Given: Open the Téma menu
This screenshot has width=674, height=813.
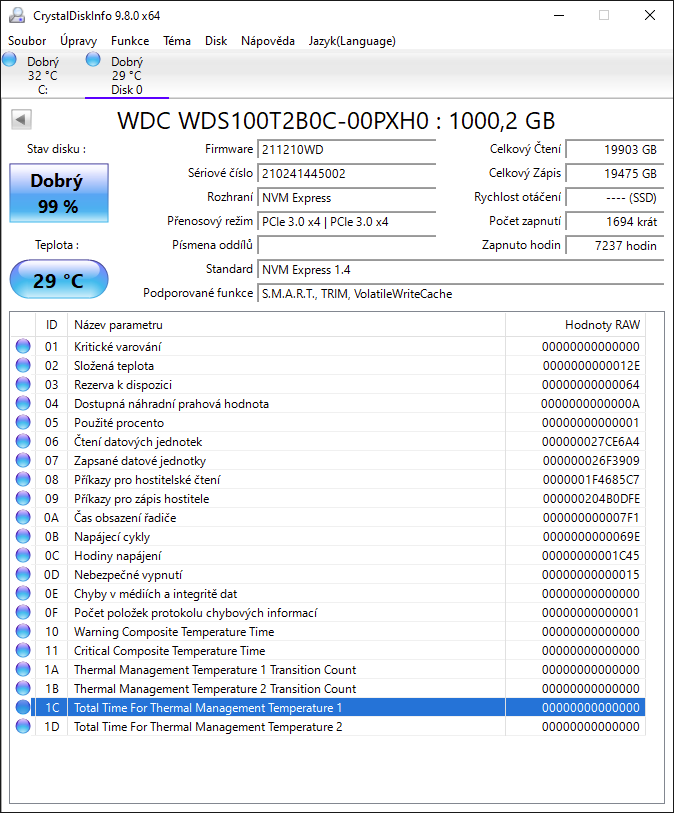Looking at the screenshot, I should [177, 41].
